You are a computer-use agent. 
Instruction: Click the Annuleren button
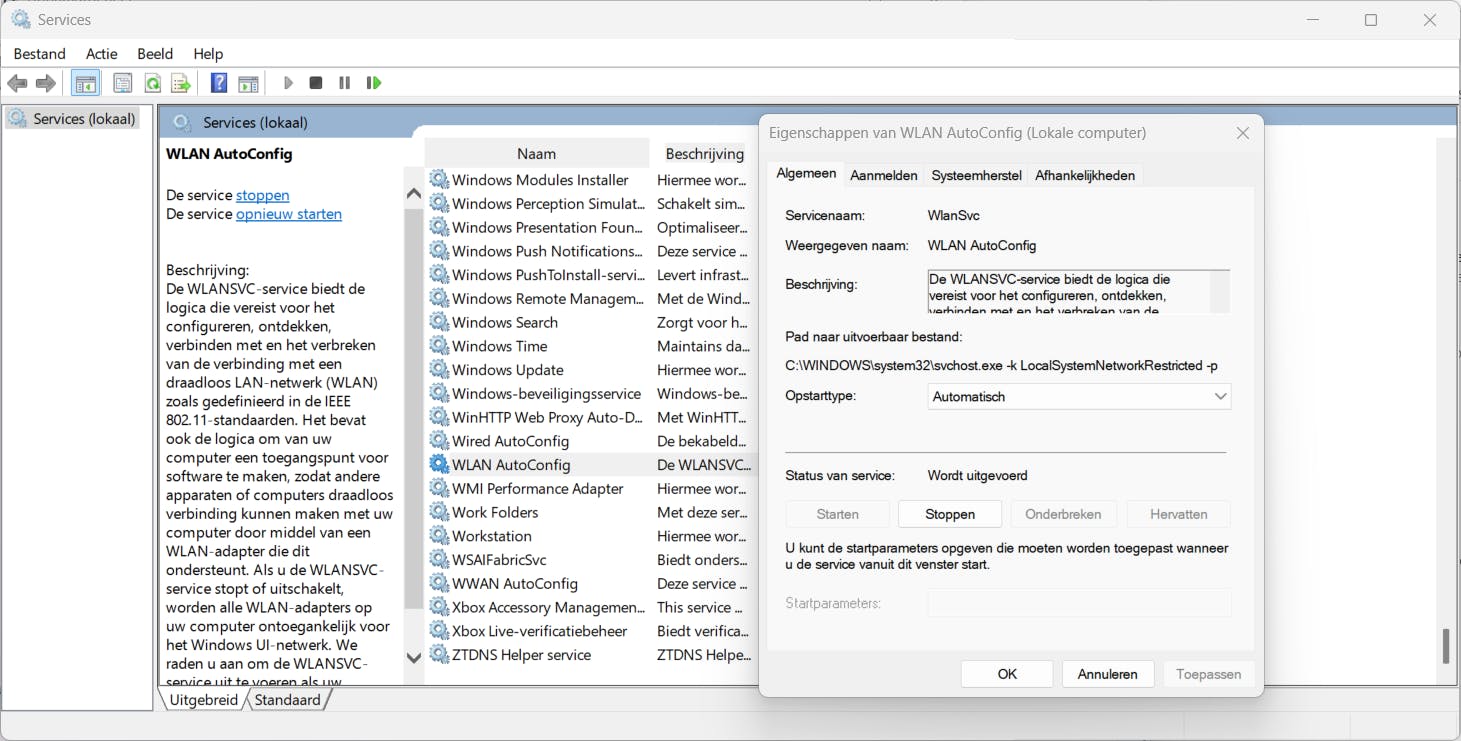tap(1108, 674)
